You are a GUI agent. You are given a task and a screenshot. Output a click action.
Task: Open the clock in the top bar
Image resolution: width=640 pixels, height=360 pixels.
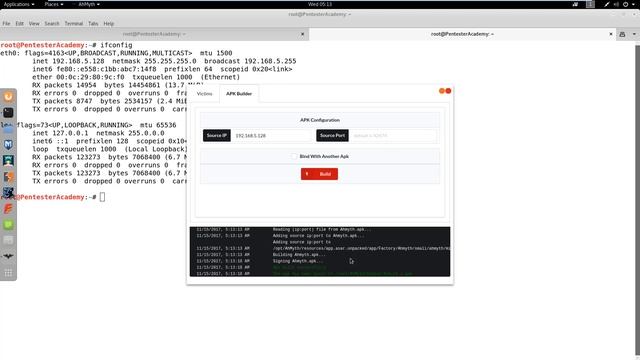tap(320, 4)
